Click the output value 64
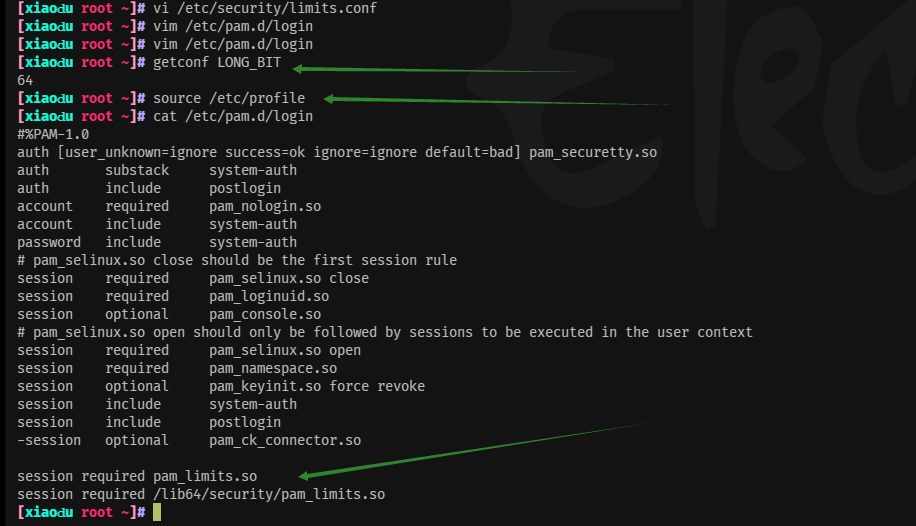 click(25, 80)
